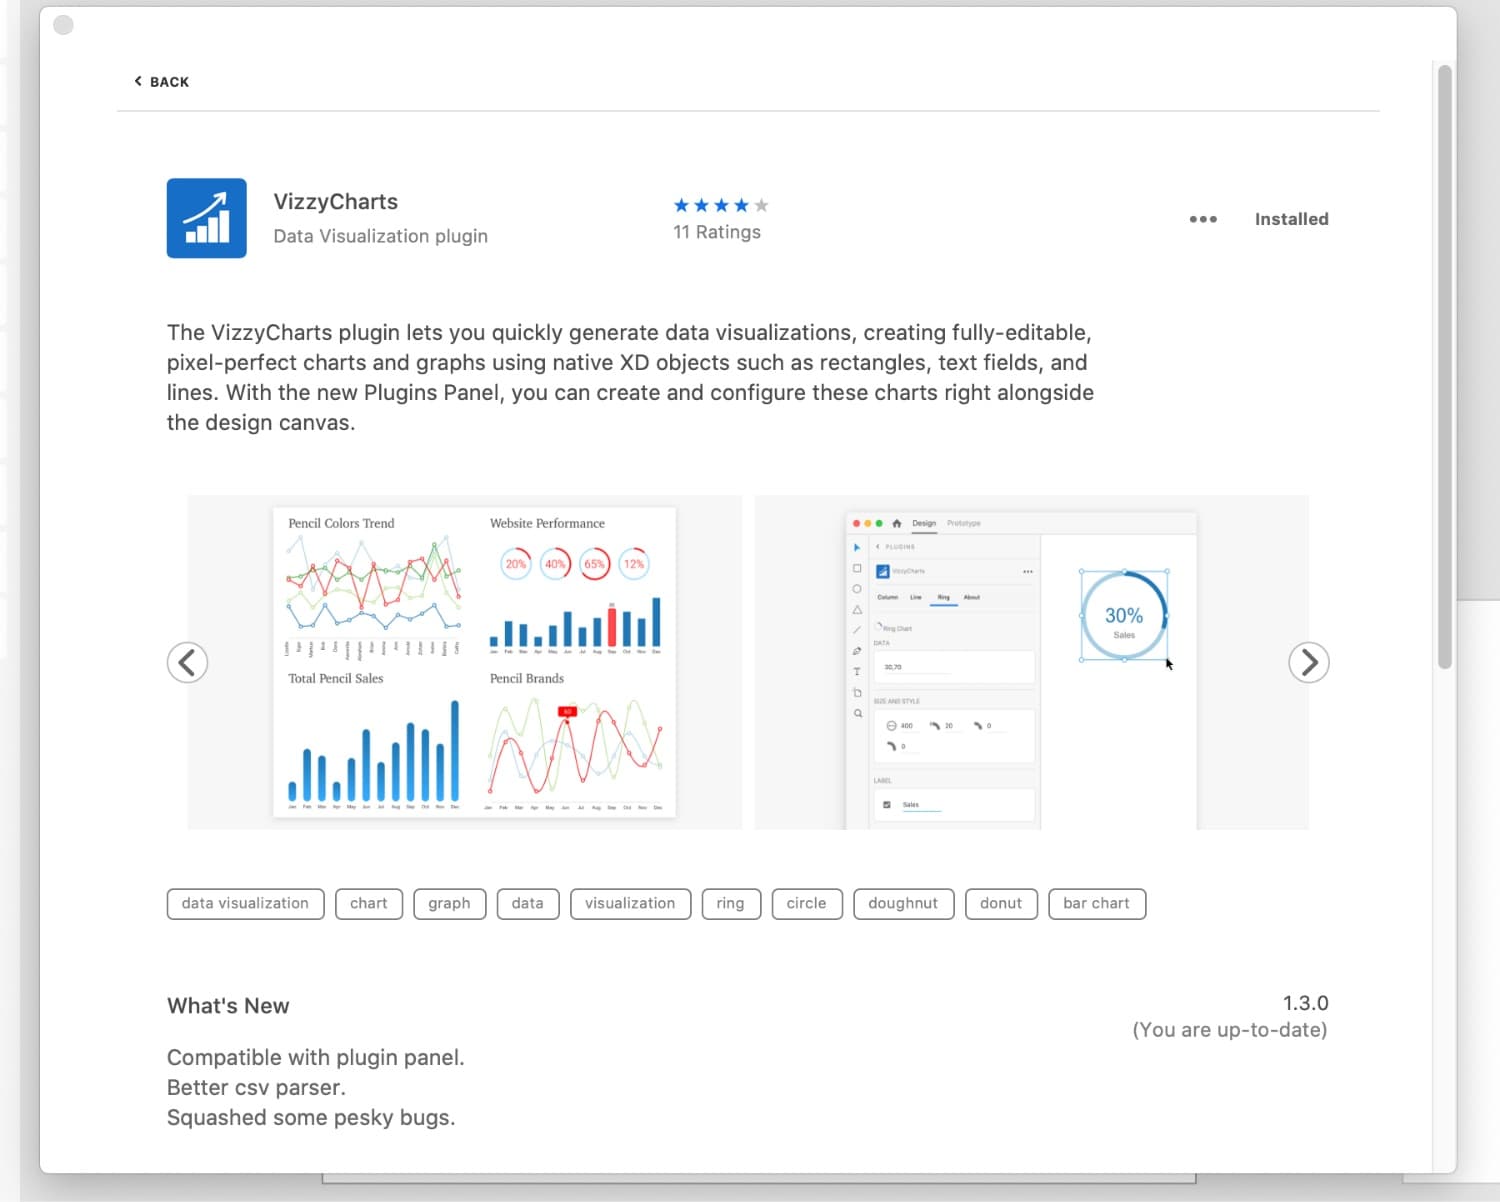Click the 'bar chart' tag

pos(1096,903)
